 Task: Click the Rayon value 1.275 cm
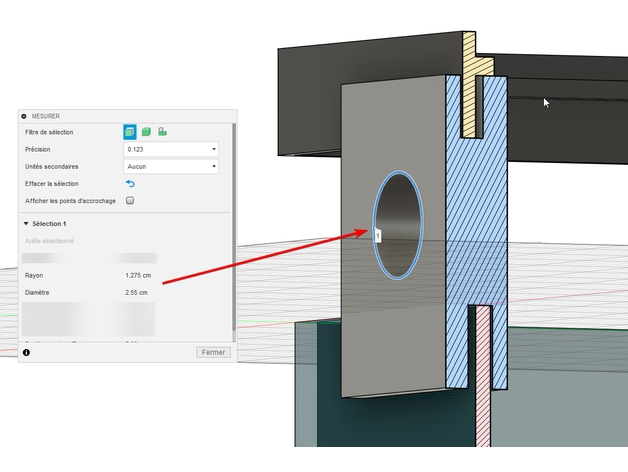pos(137,275)
